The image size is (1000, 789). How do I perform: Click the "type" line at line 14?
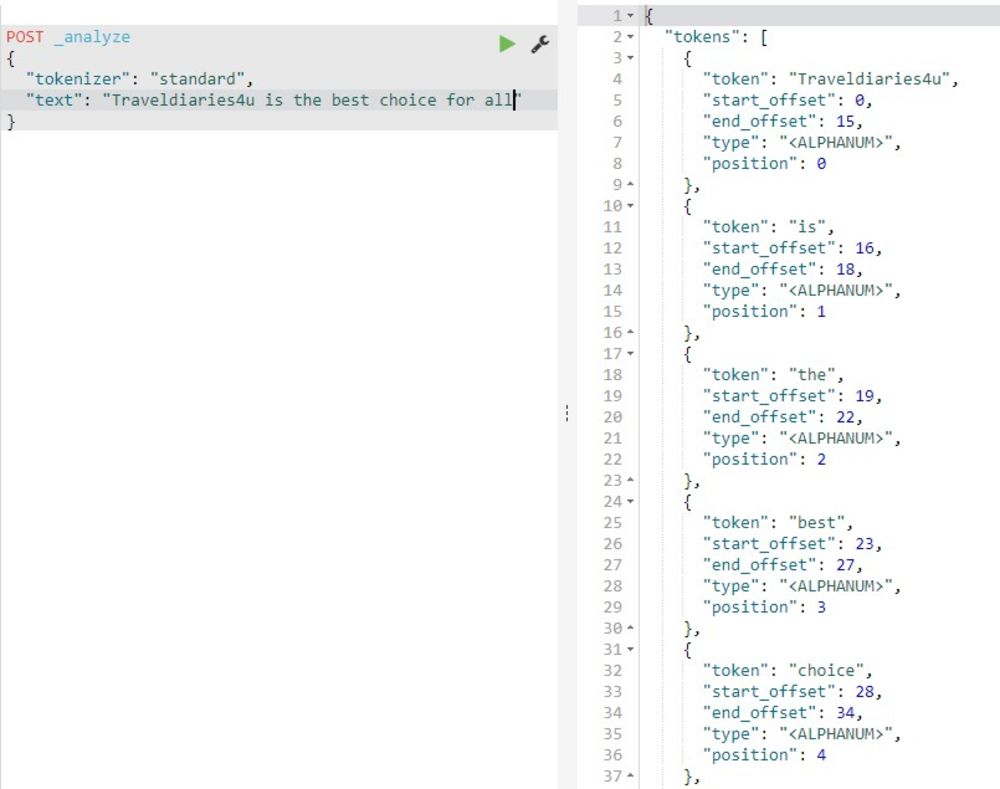coord(802,290)
